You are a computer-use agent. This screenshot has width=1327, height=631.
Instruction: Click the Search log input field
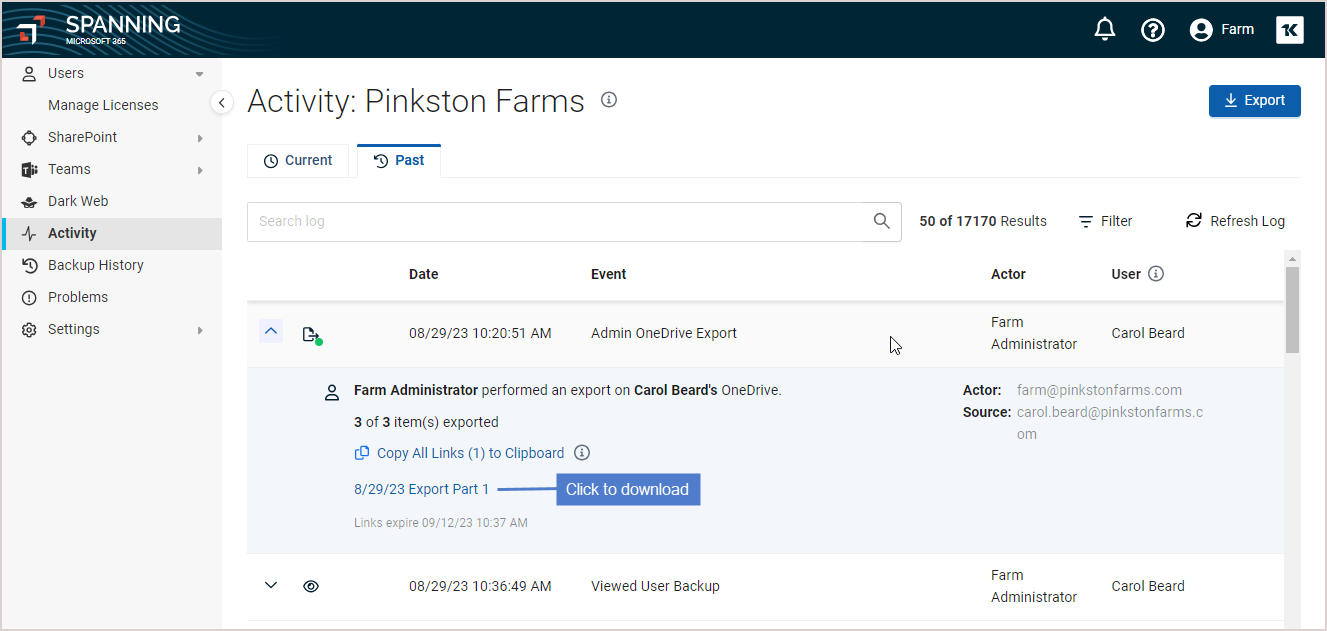tap(555, 222)
